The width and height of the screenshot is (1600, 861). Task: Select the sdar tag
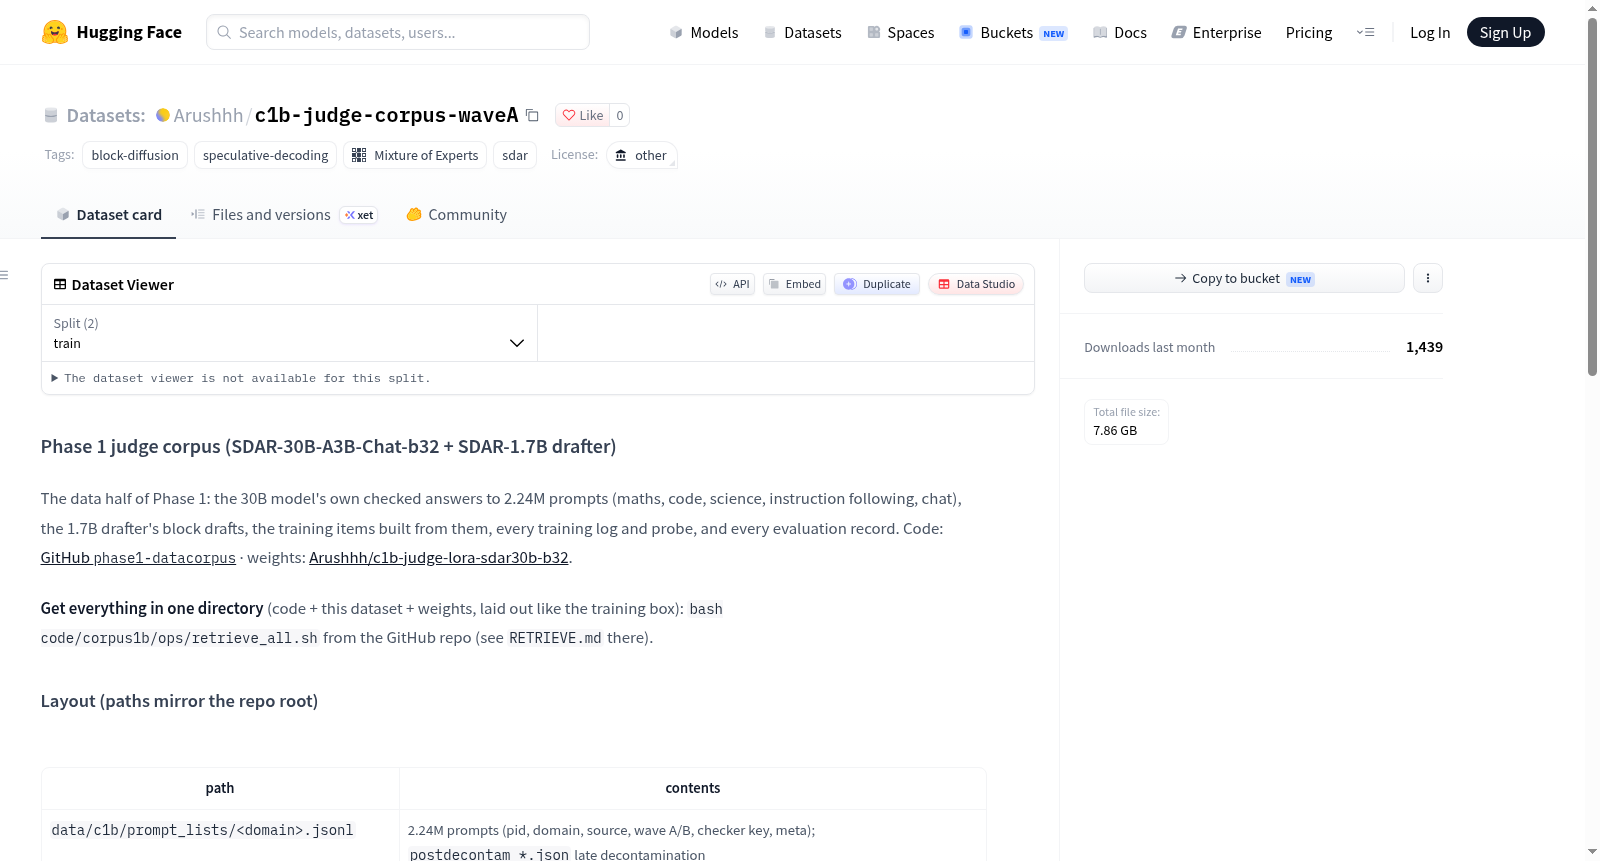tap(515, 155)
